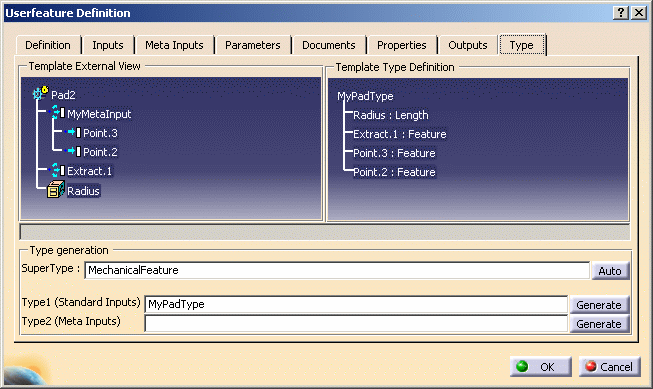The width and height of the screenshot is (653, 389).
Task: Click the Point.2 input arrow icon
Action: [74, 151]
